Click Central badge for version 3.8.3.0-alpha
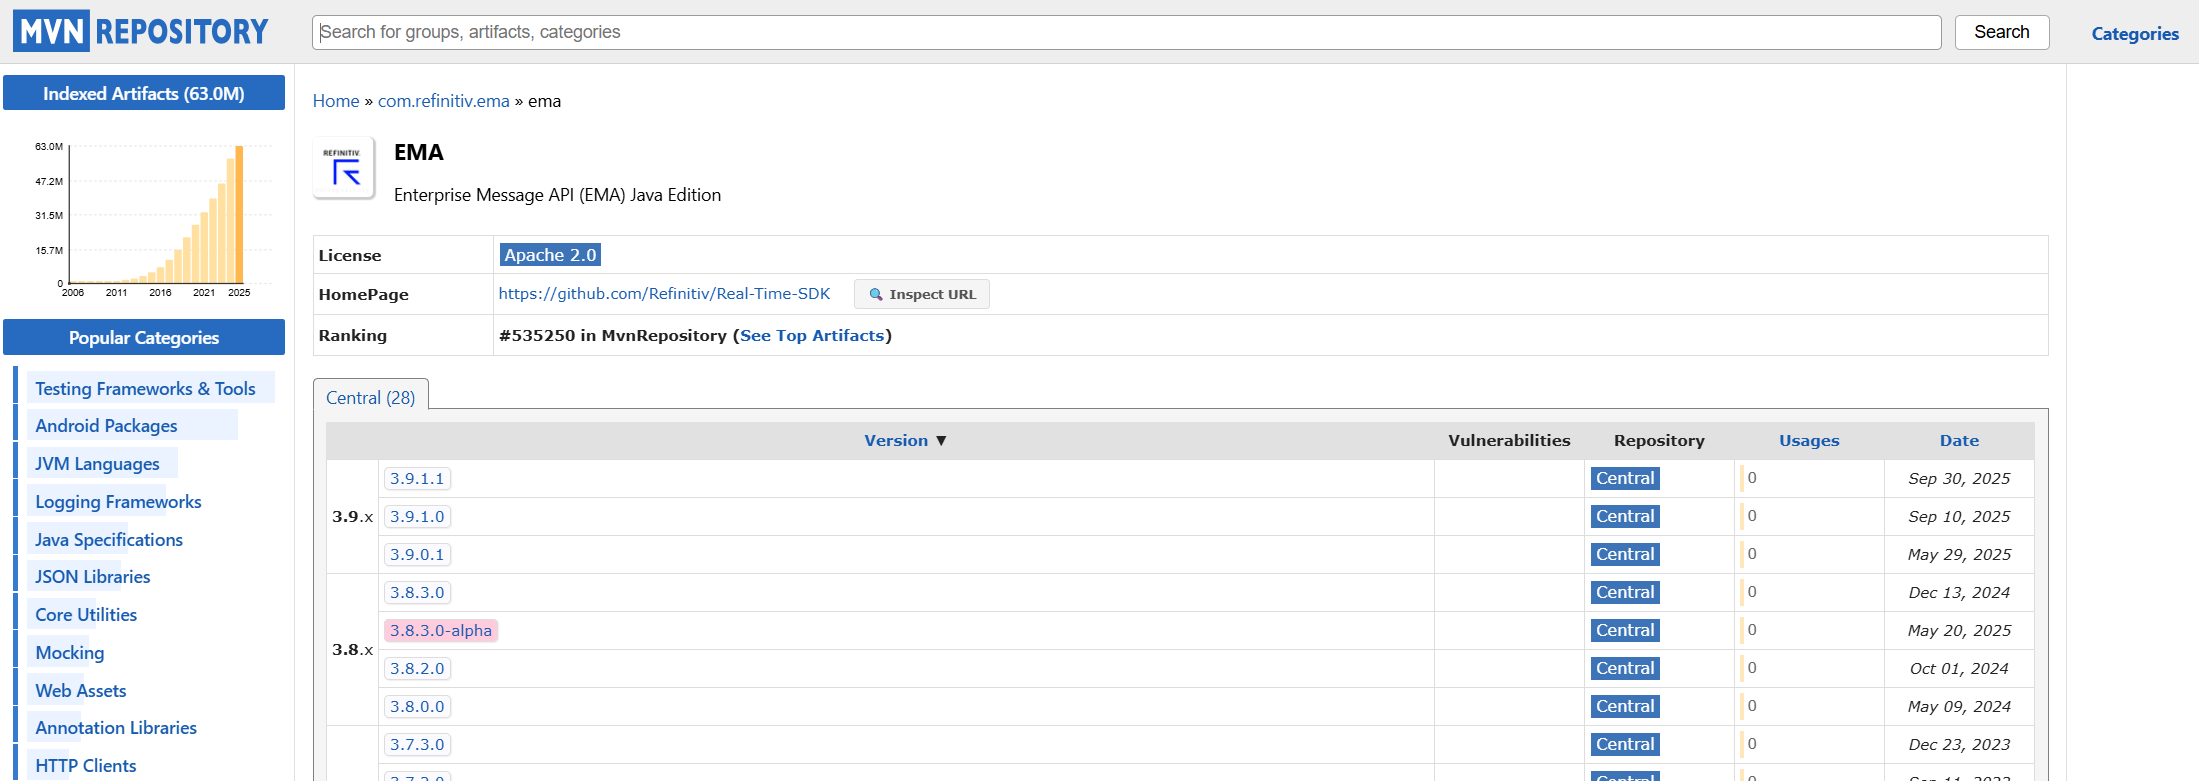 coord(1625,631)
